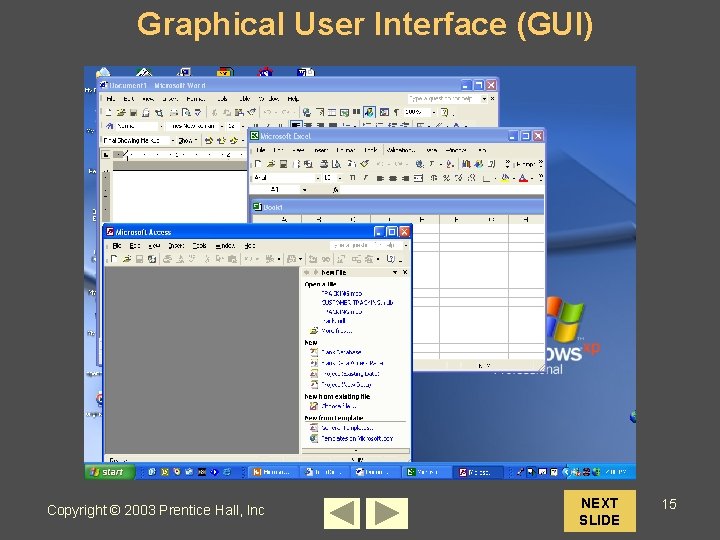This screenshot has height=540, width=720.
Task: Open New File task pane dropdown arrow
Action: pos(394,273)
